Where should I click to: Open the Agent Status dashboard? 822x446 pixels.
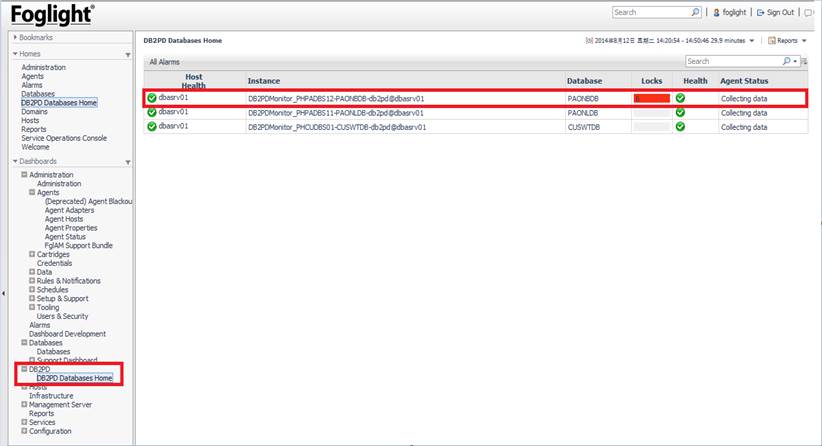tap(70, 237)
